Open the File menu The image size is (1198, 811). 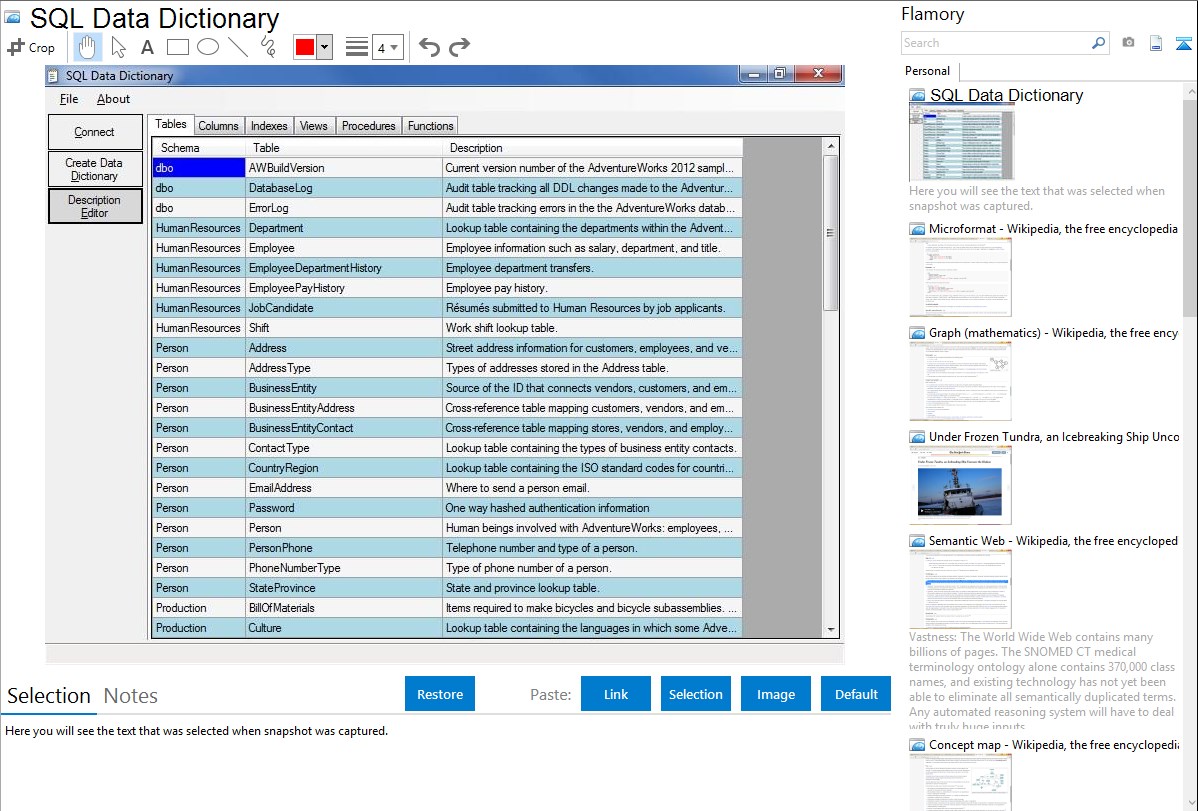click(69, 99)
